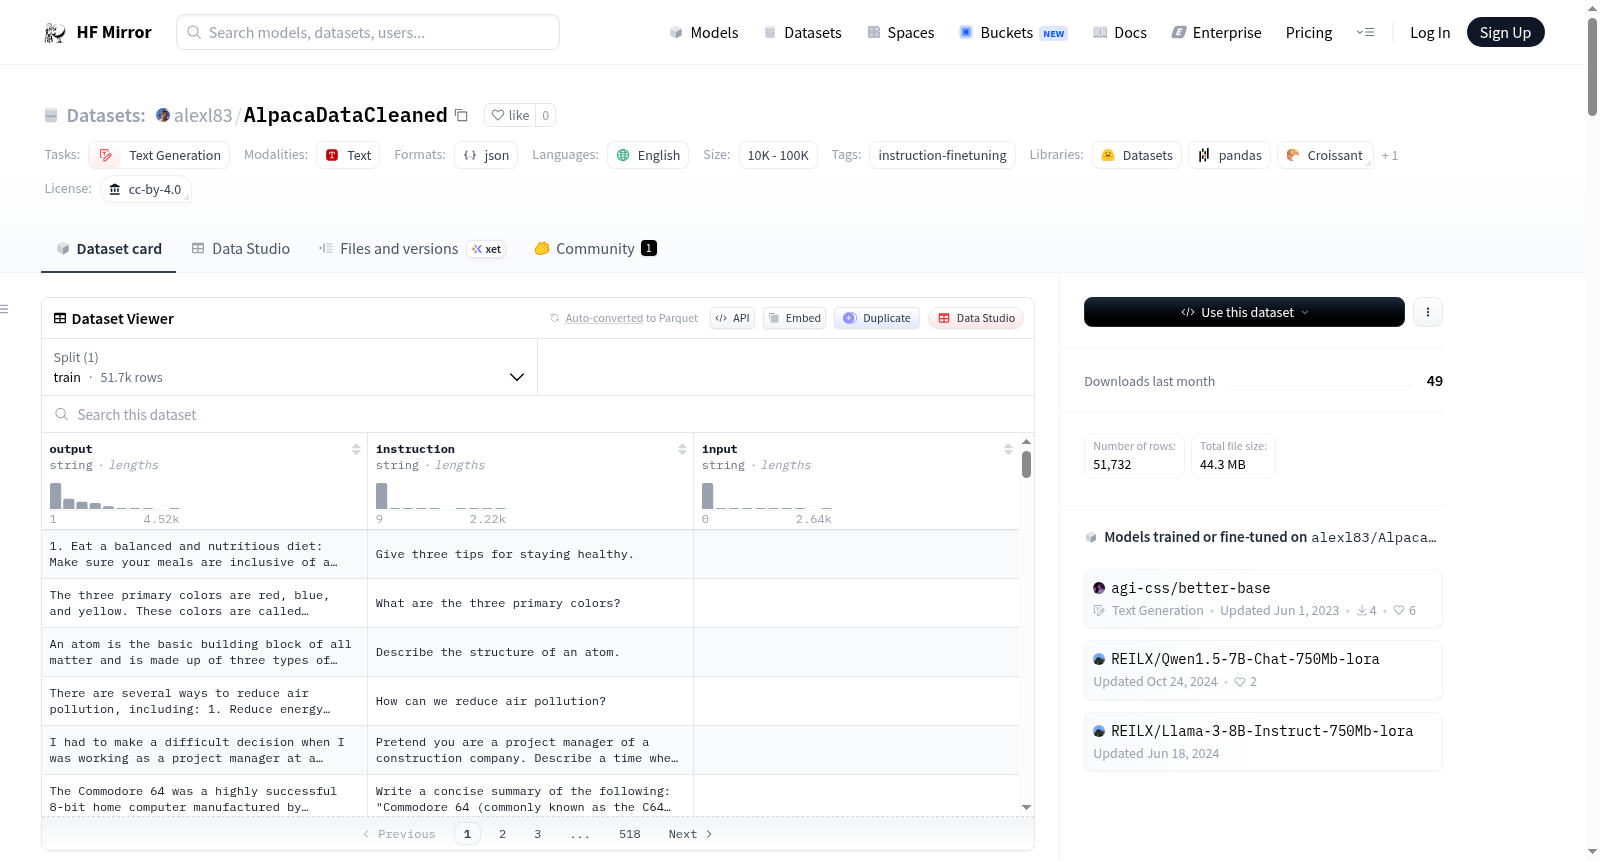
Task: Open Docs in the top navigation
Action: pyautogui.click(x=1120, y=33)
